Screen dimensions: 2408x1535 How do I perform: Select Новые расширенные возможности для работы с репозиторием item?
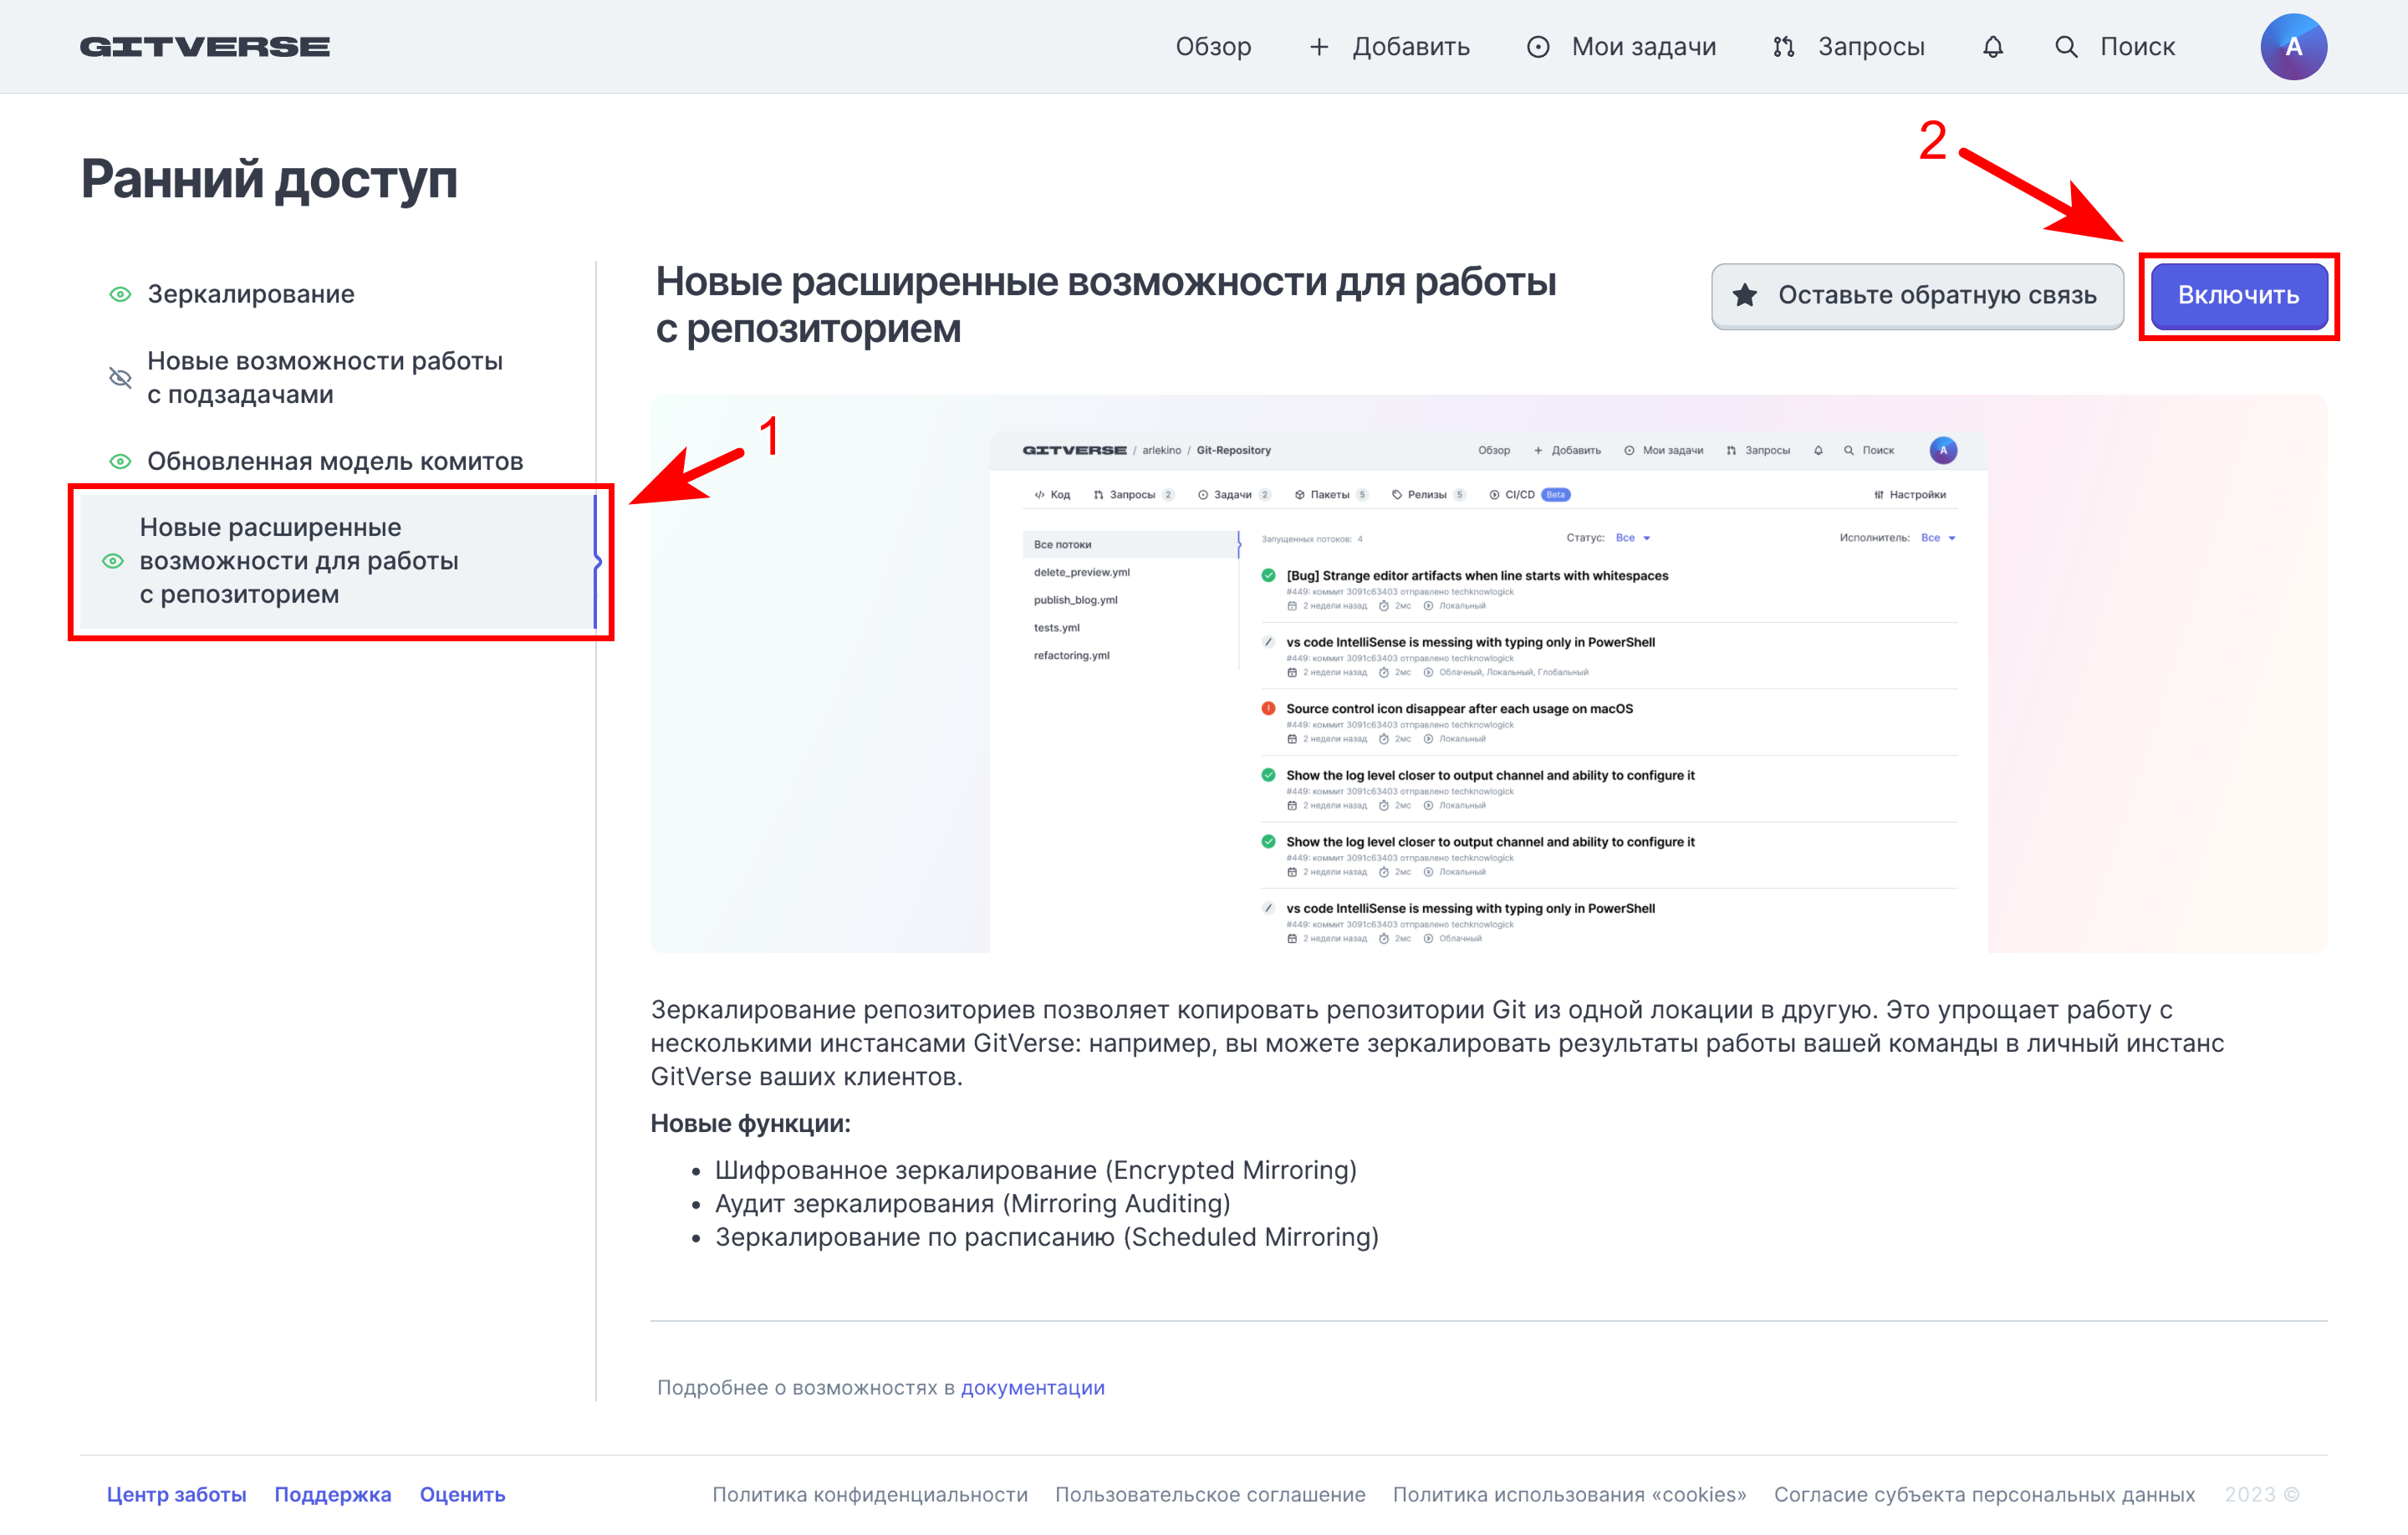[339, 561]
